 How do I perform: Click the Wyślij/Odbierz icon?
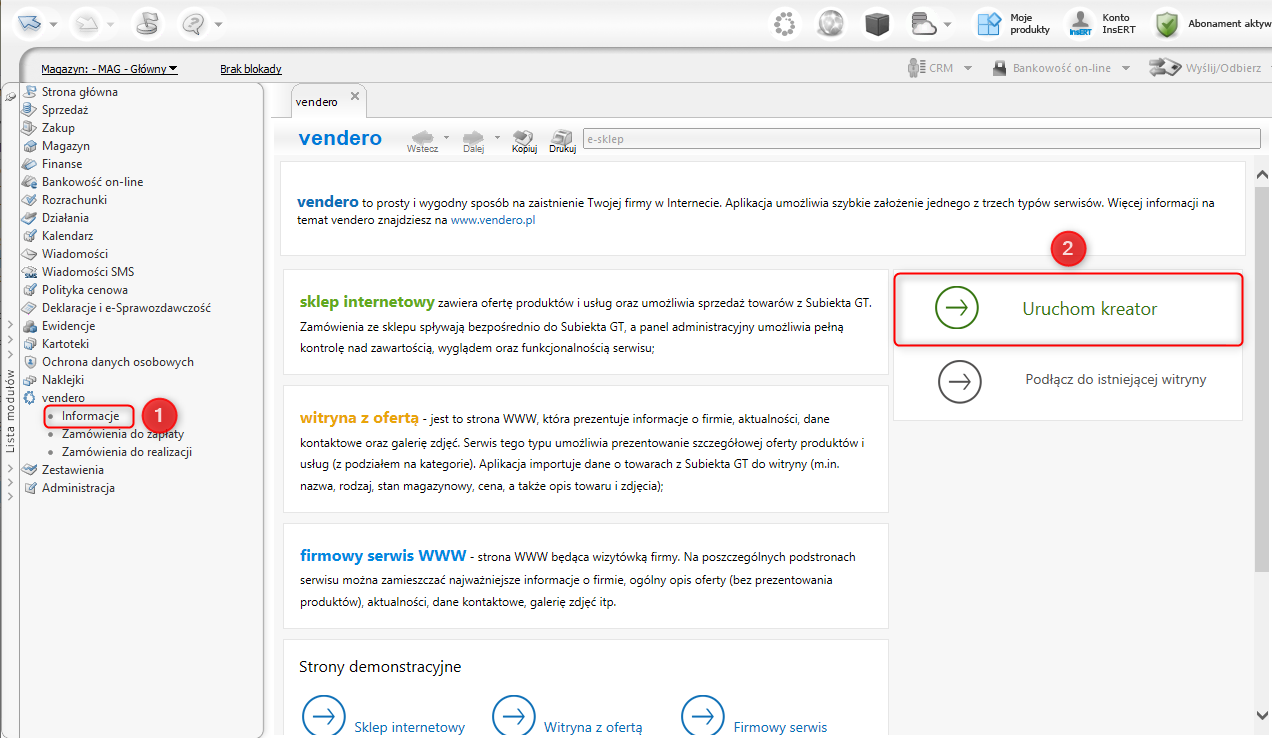pyautogui.click(x=1164, y=68)
